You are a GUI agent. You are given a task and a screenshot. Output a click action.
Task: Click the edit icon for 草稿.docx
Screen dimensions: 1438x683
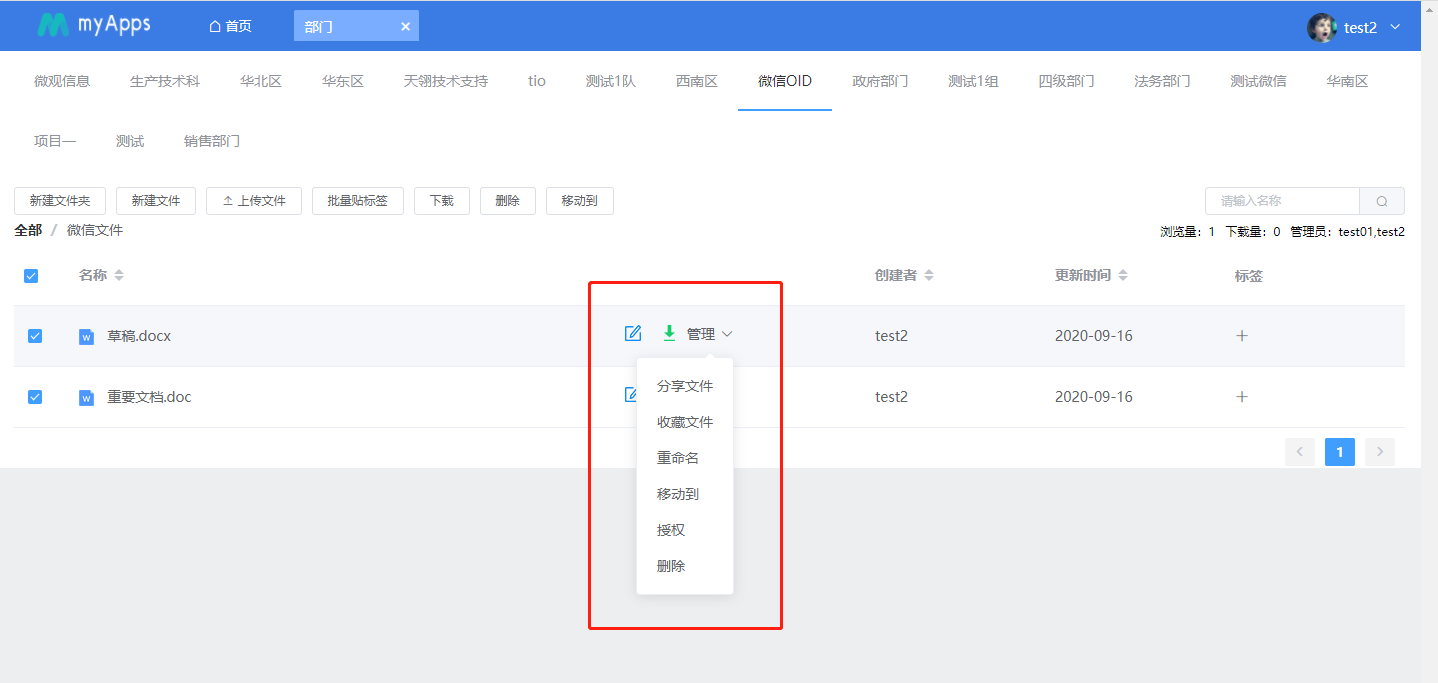pos(632,334)
